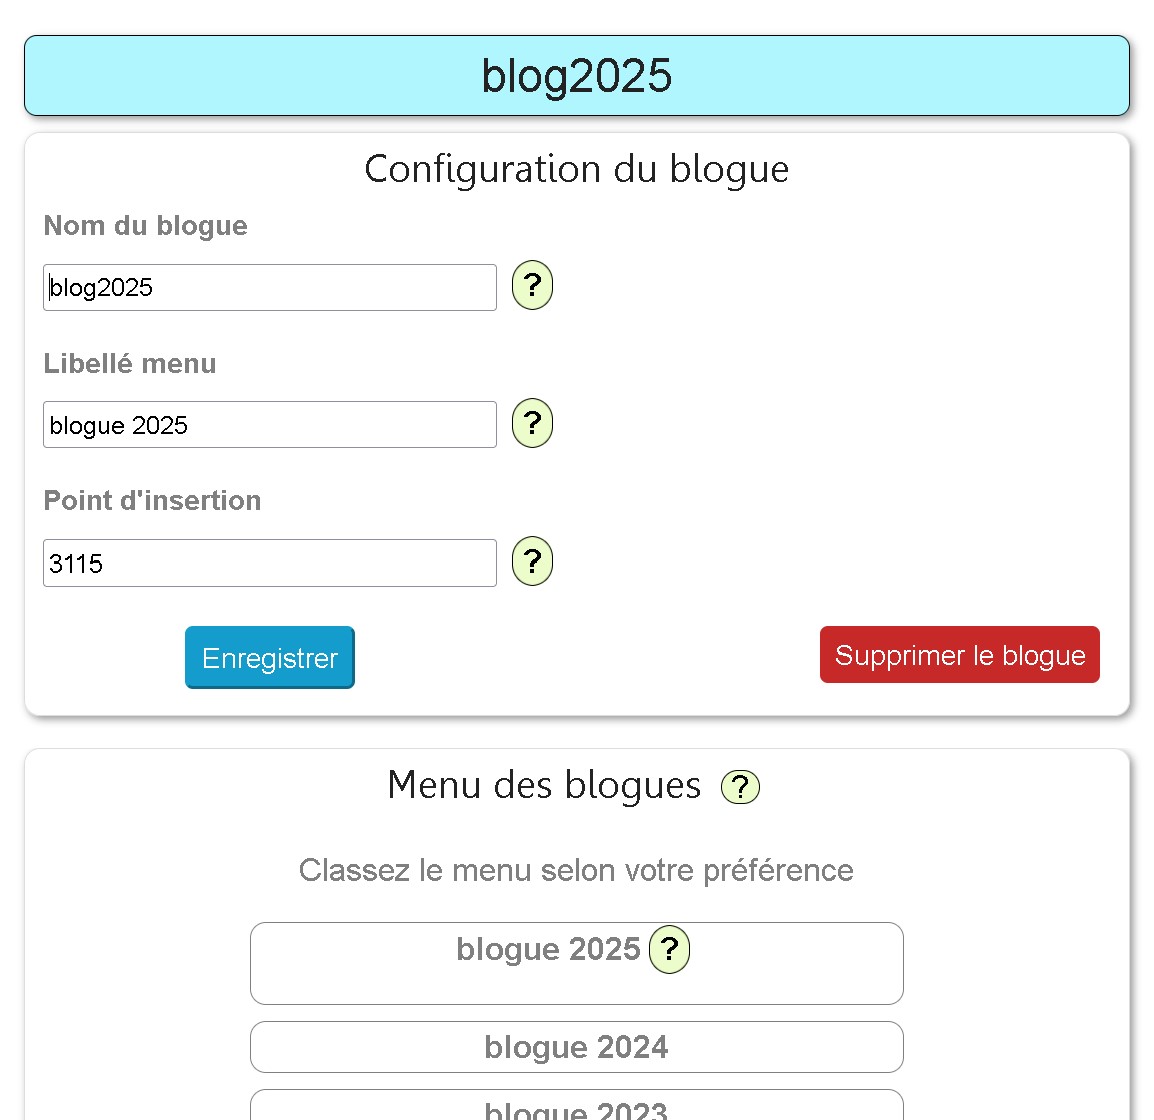1154x1120 pixels.
Task: Click the Menu des blogues heading text
Action: (x=544, y=786)
